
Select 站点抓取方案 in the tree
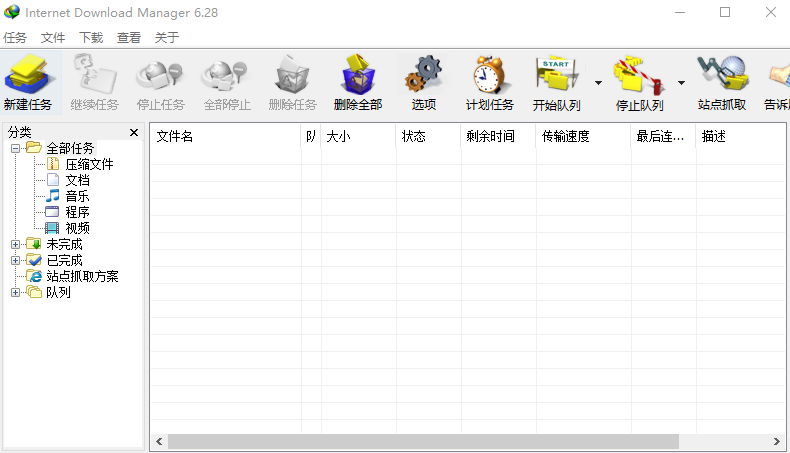pos(82,276)
